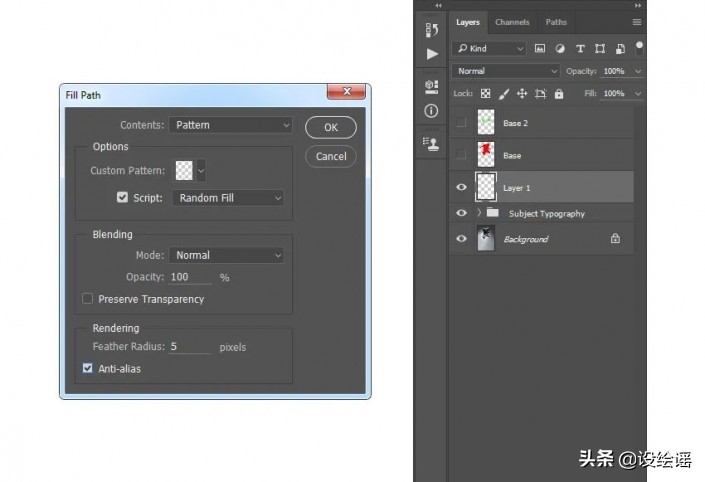This screenshot has width=705, height=482.
Task: Select the layer named Base
Action: pos(512,156)
